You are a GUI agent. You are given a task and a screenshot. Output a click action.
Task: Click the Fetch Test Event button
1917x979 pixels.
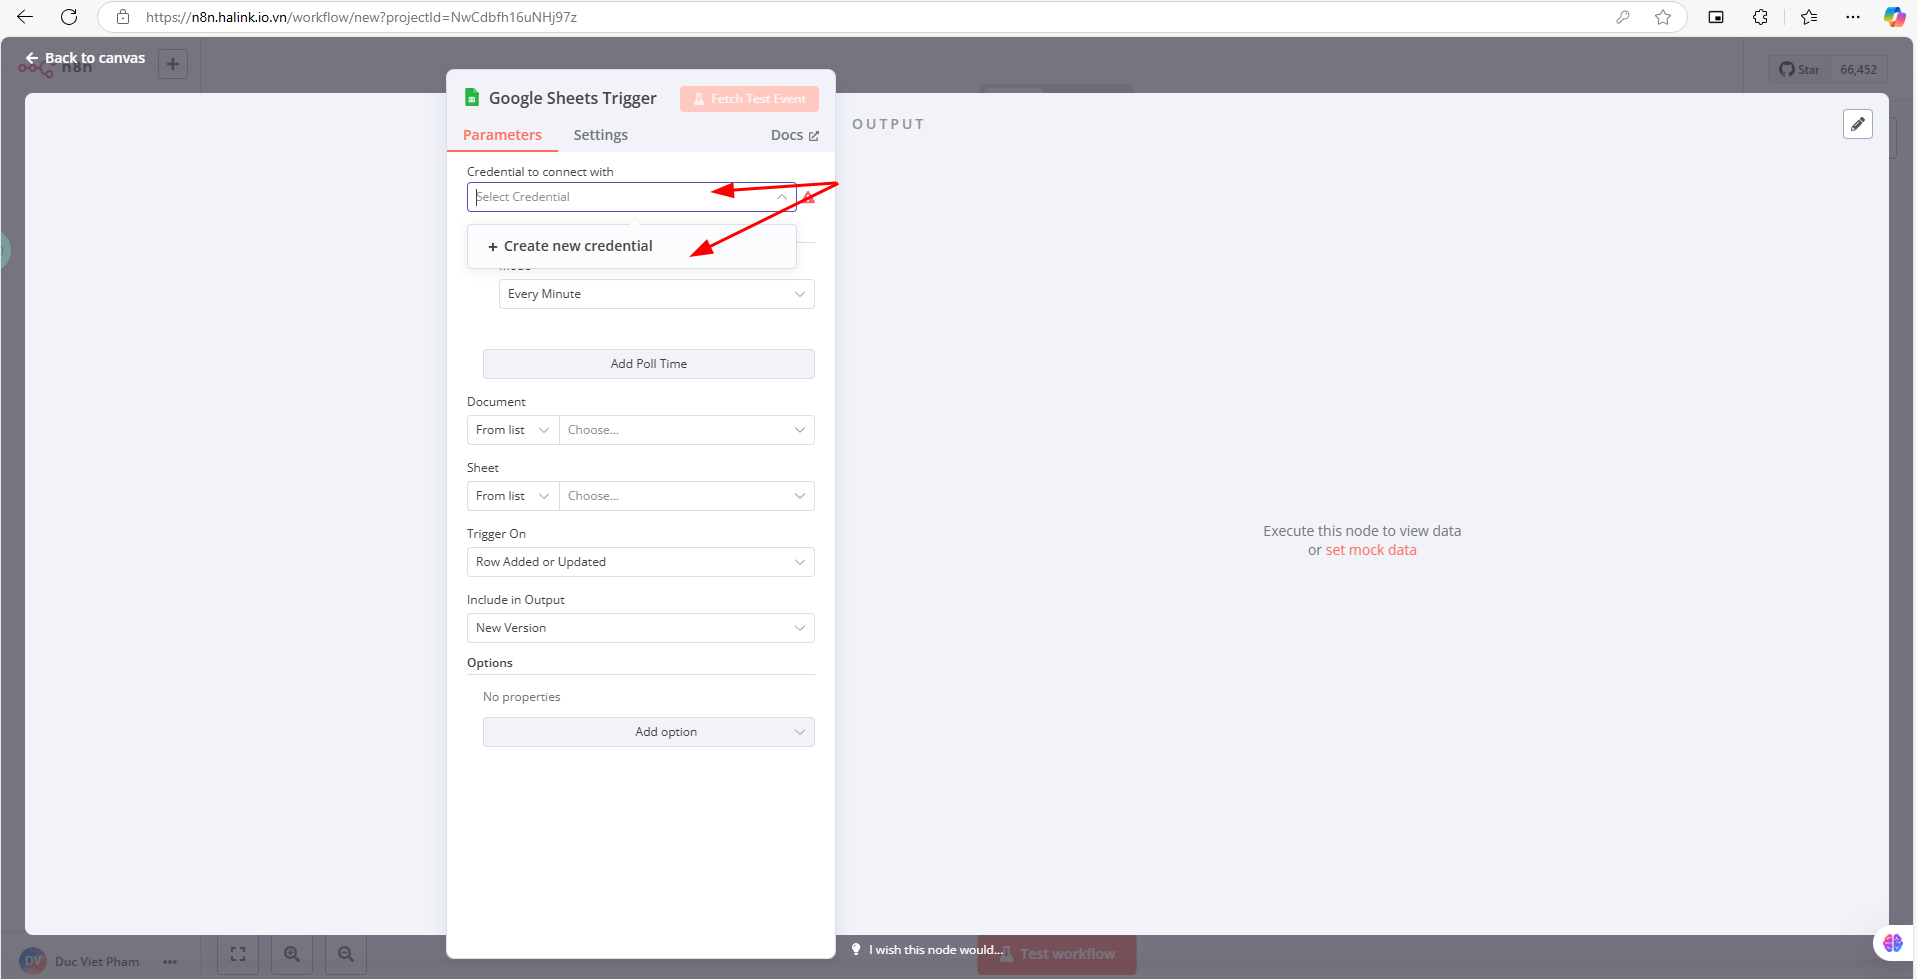(749, 99)
